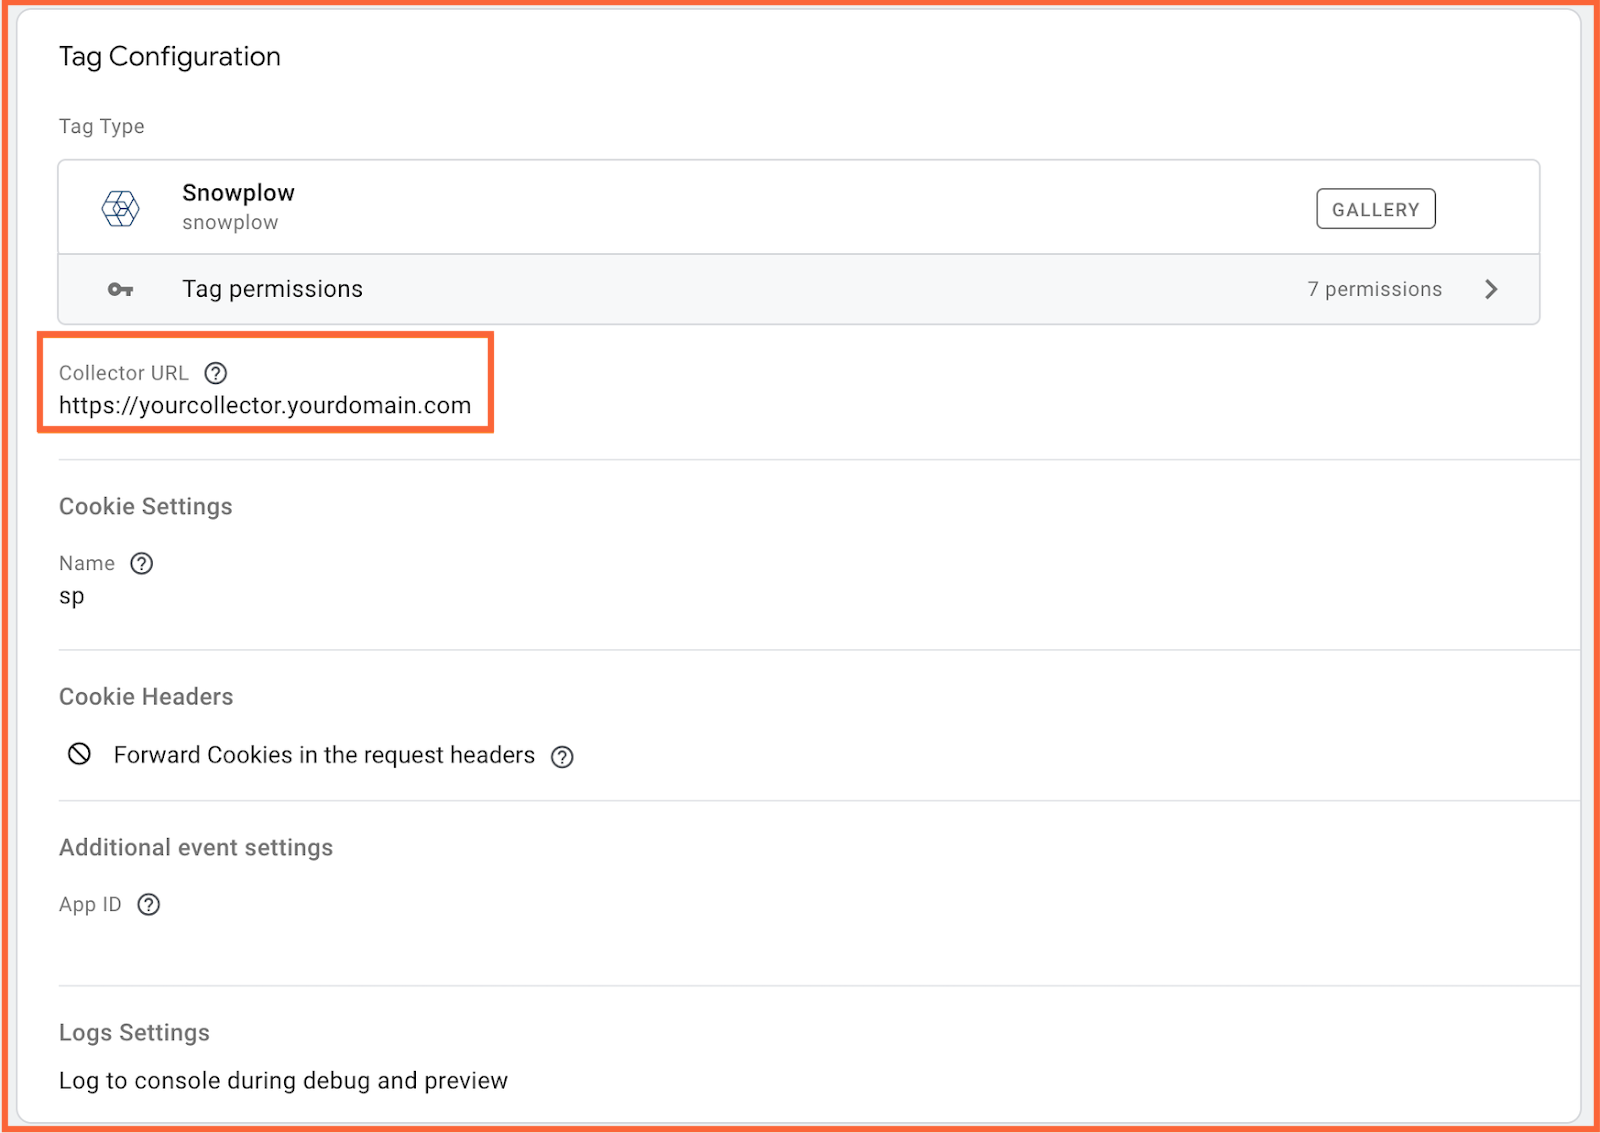The height and width of the screenshot is (1133, 1600).
Task: Click the Cookie Settings section heading
Action: point(146,506)
